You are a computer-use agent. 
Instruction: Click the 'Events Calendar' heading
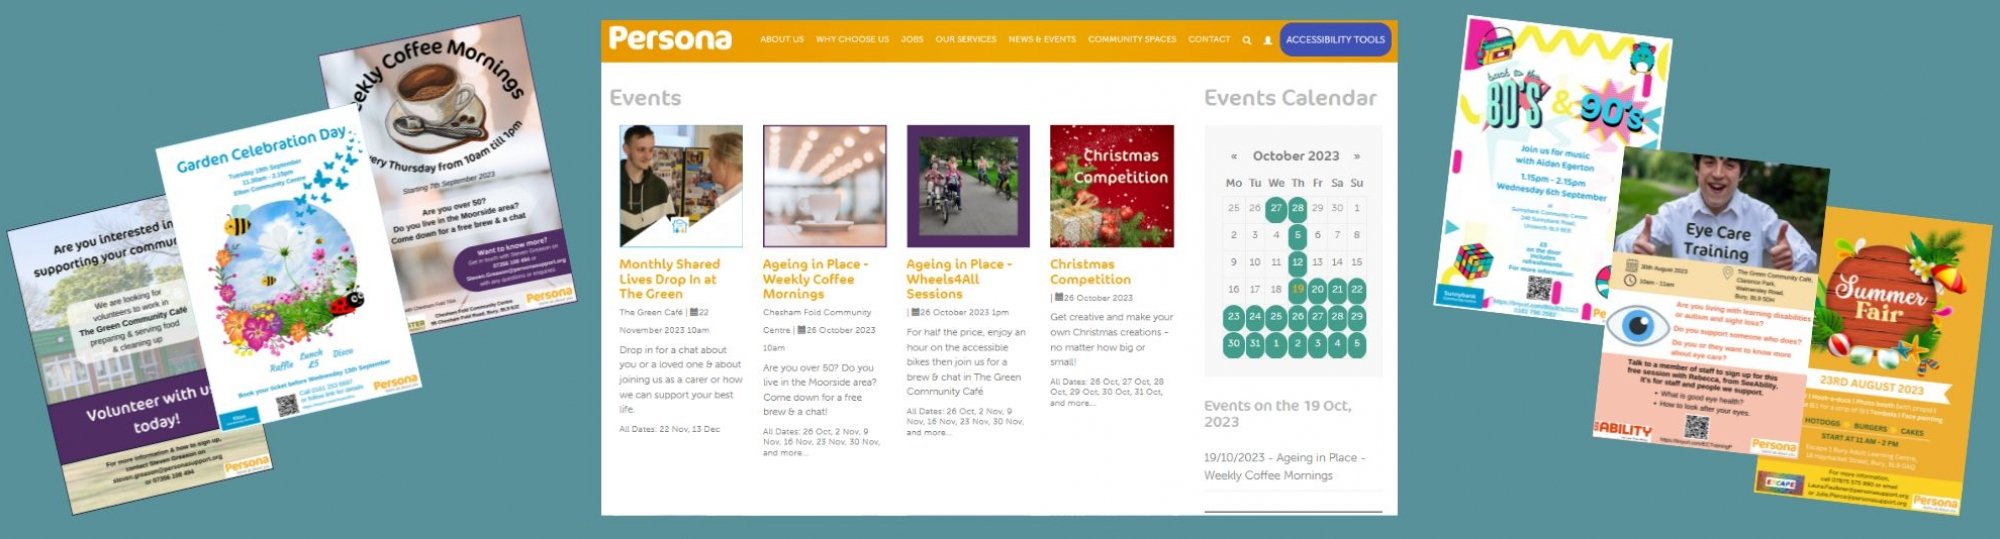(1290, 98)
